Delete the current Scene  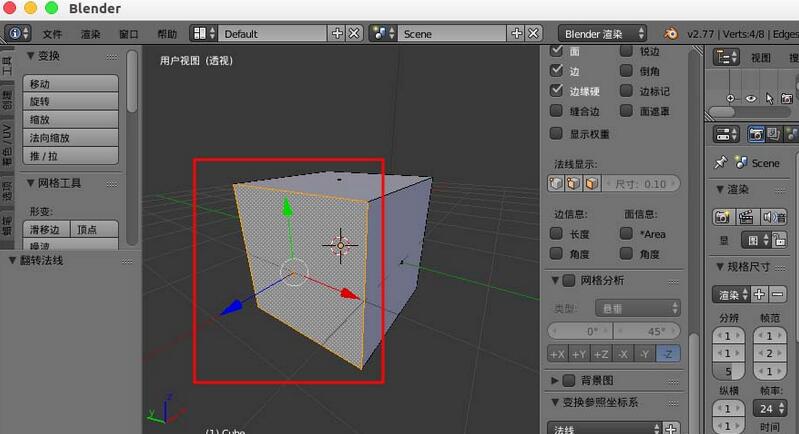click(533, 34)
